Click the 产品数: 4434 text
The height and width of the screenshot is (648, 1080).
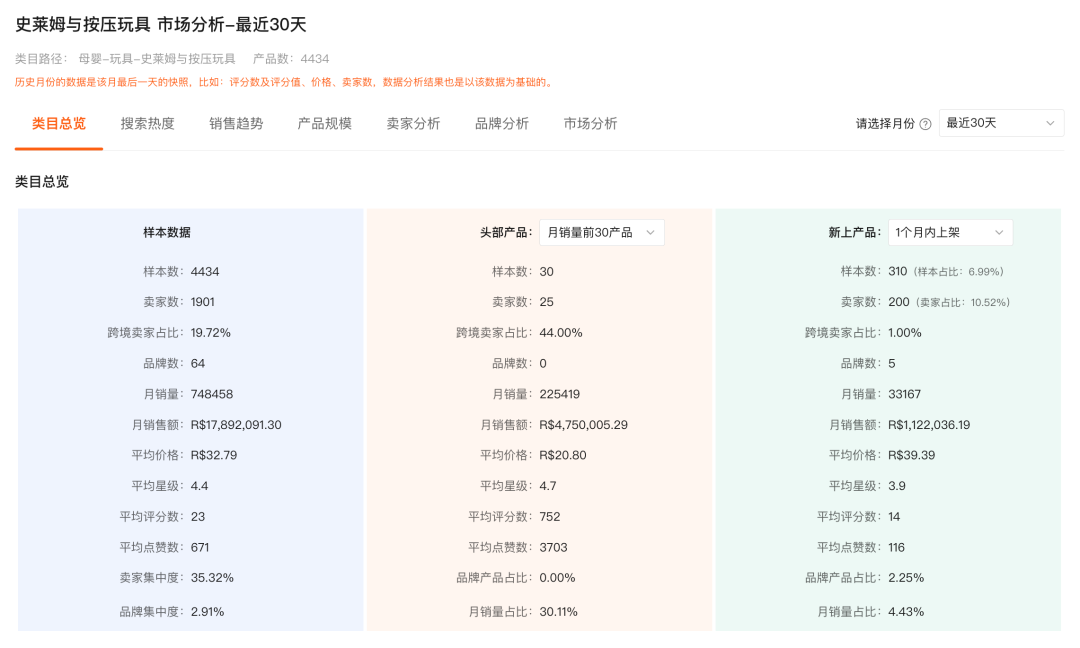[291, 59]
